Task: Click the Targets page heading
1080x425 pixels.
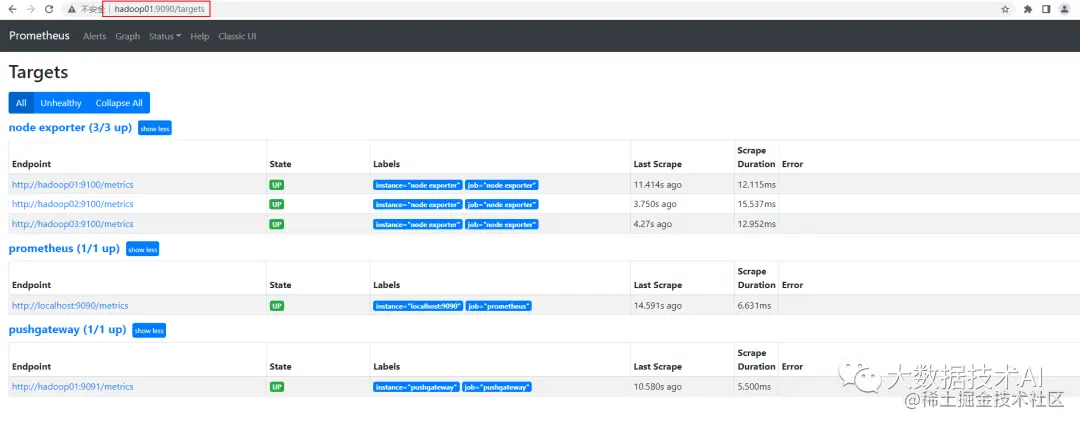Action: click(x=39, y=72)
